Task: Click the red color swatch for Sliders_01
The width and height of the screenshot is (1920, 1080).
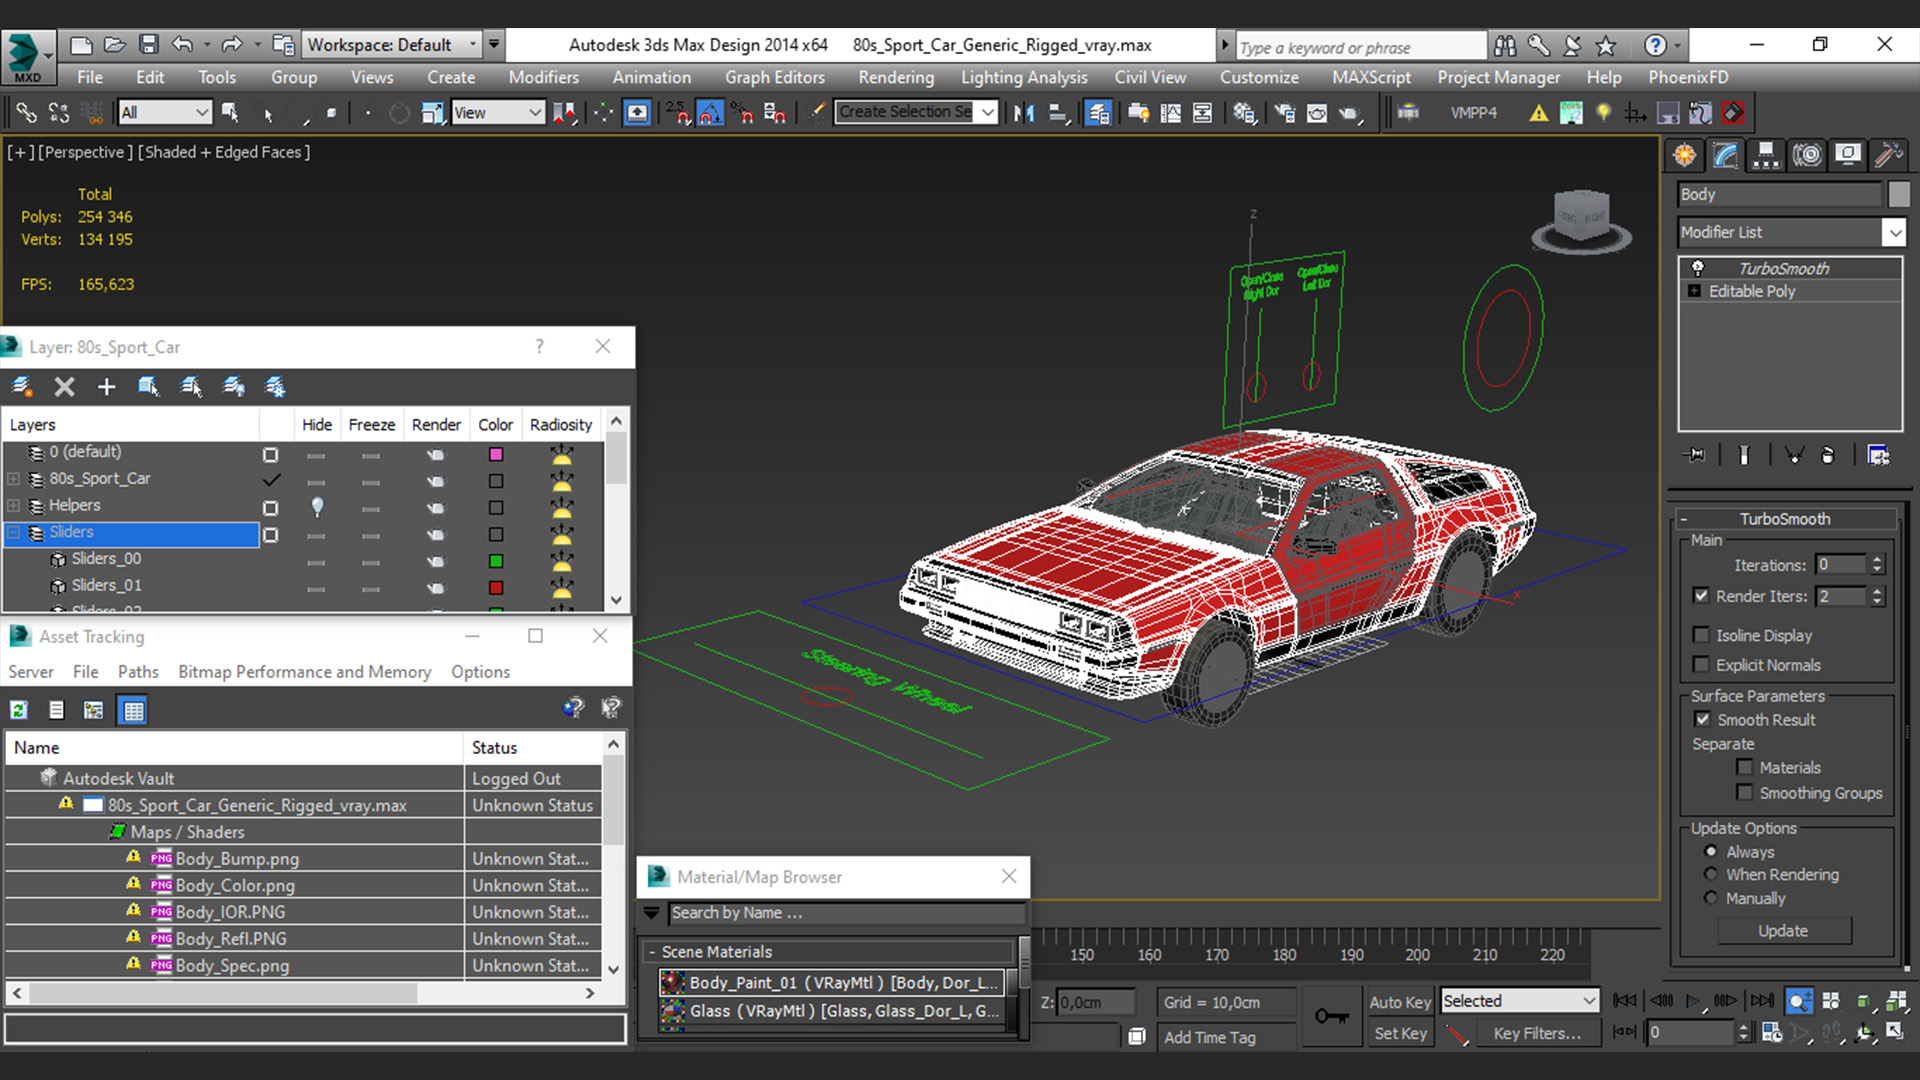Action: (x=496, y=588)
